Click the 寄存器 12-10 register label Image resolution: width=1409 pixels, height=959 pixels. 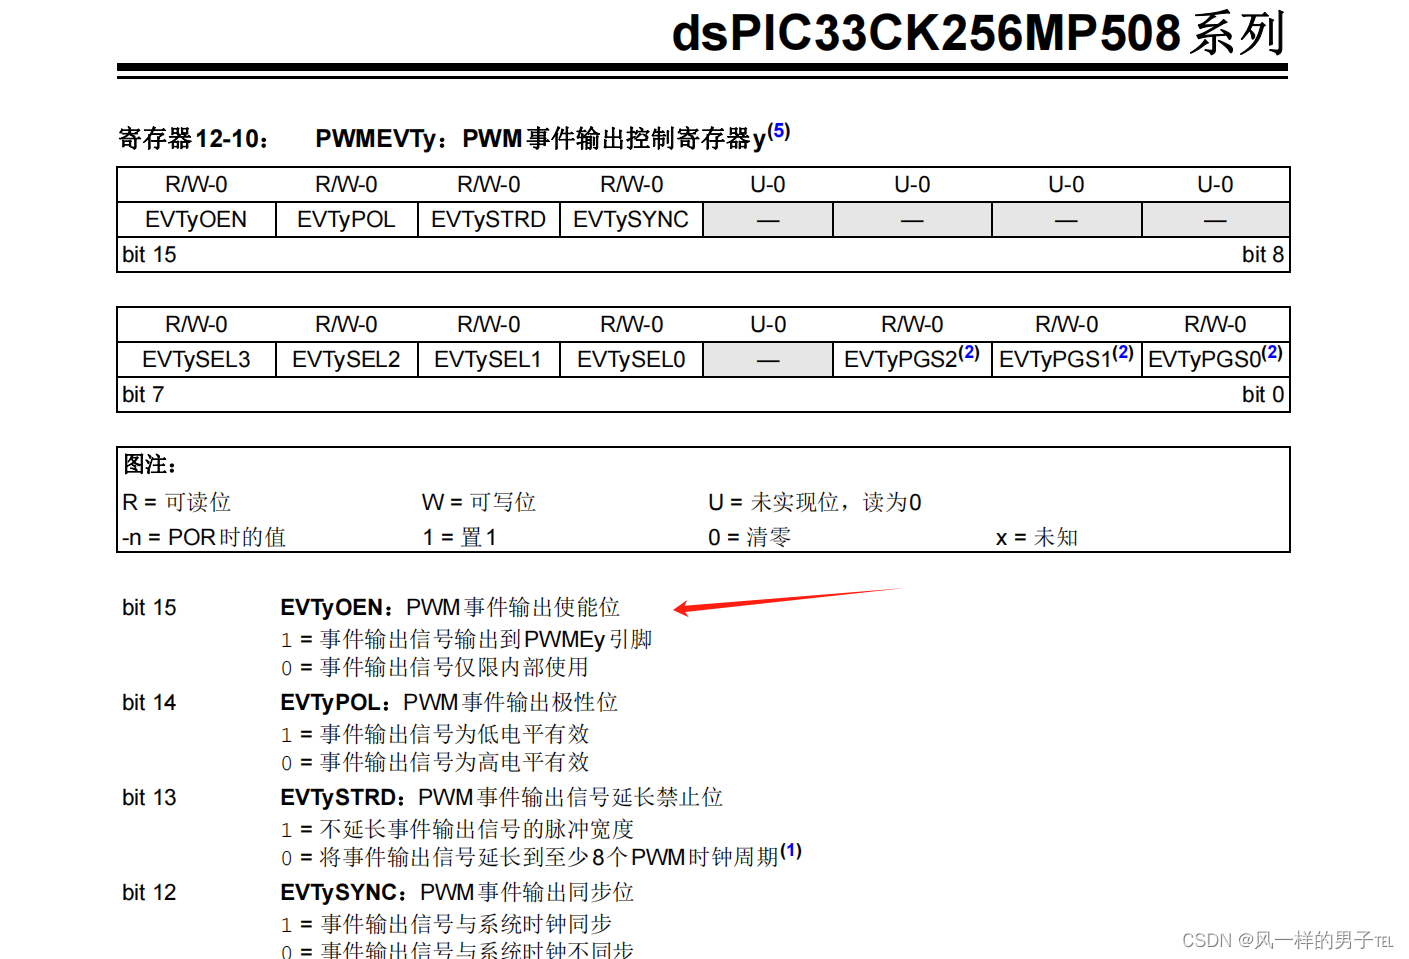193,138
